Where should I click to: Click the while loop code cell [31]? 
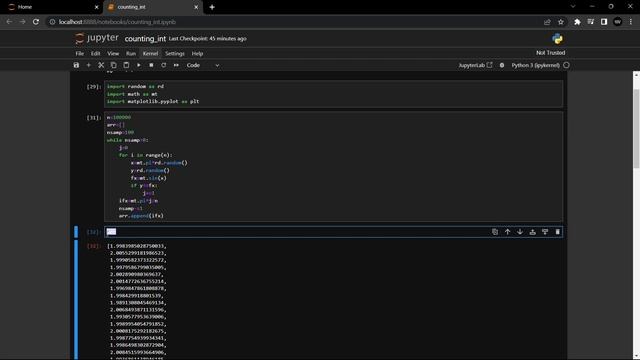pyautogui.click(x=333, y=167)
